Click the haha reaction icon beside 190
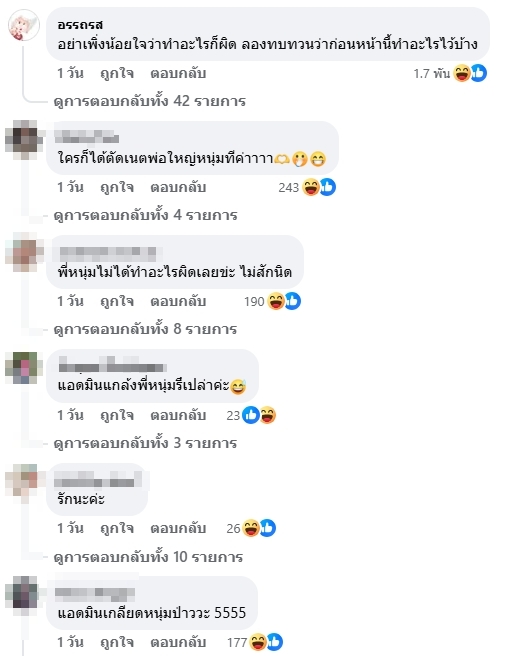The width and height of the screenshot is (505, 656). tap(276, 301)
